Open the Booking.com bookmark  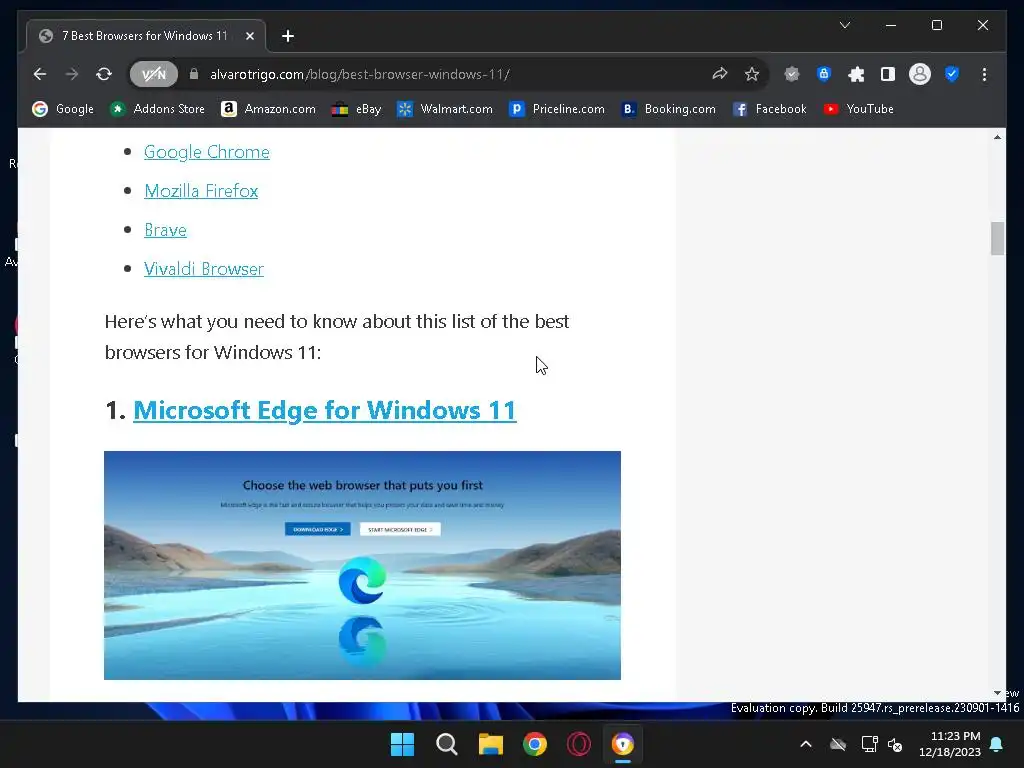(669, 109)
